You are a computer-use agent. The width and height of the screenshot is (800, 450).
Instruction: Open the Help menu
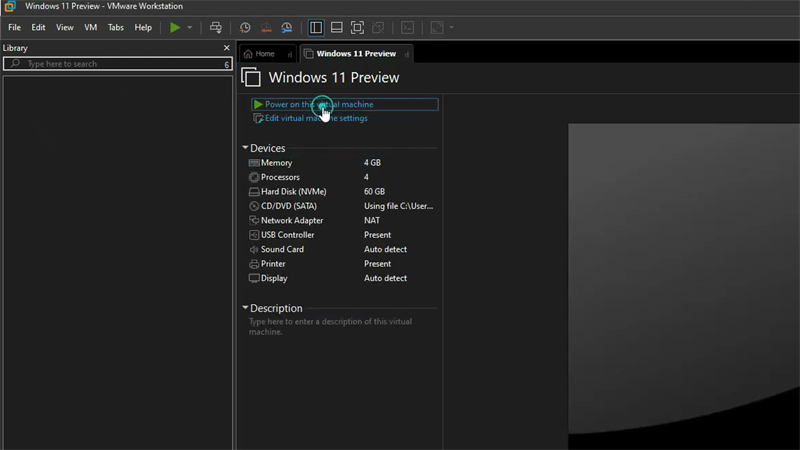coord(143,28)
